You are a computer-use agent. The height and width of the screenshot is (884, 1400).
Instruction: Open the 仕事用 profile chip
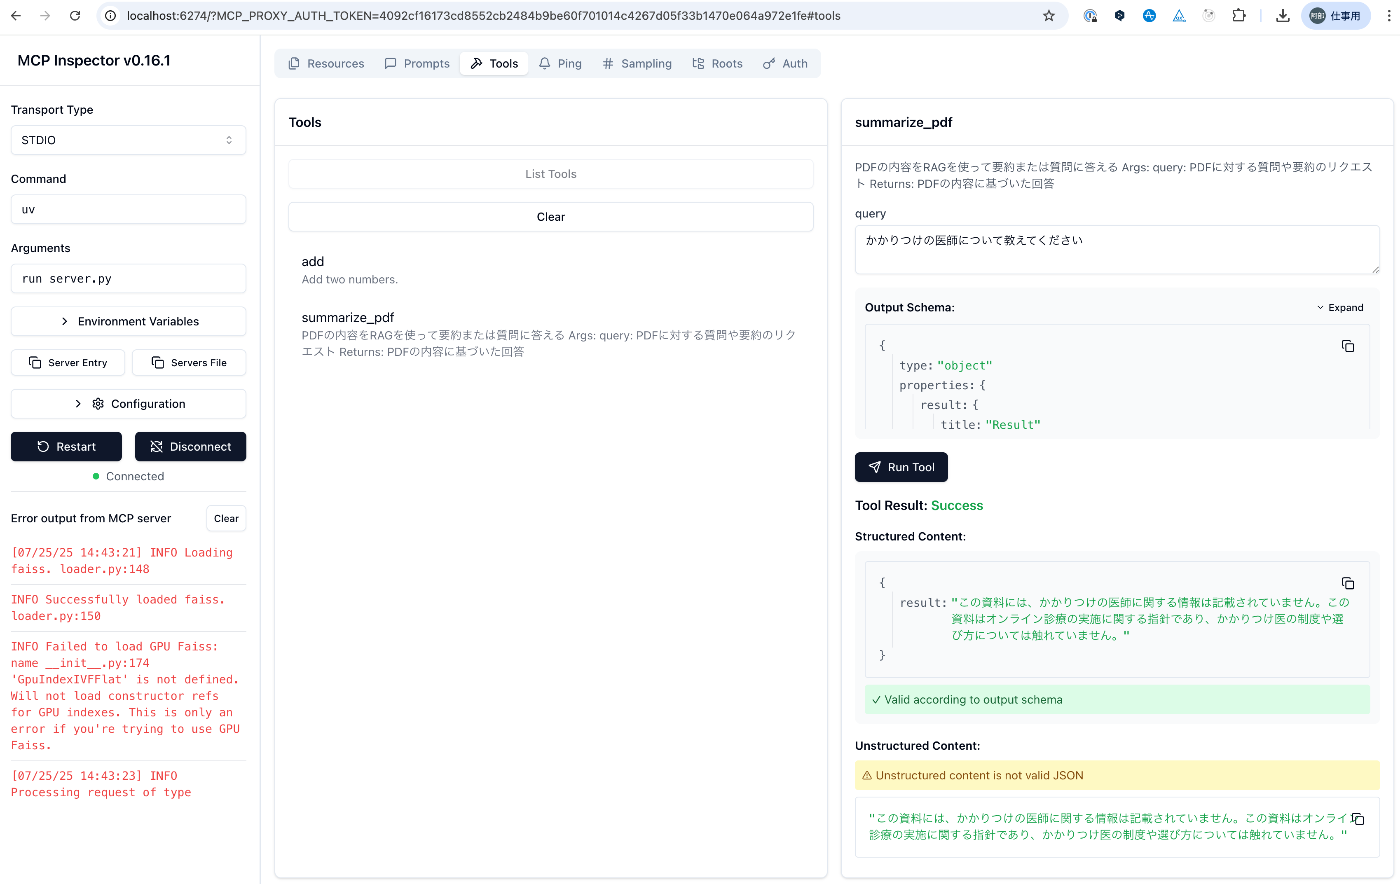click(x=1336, y=16)
